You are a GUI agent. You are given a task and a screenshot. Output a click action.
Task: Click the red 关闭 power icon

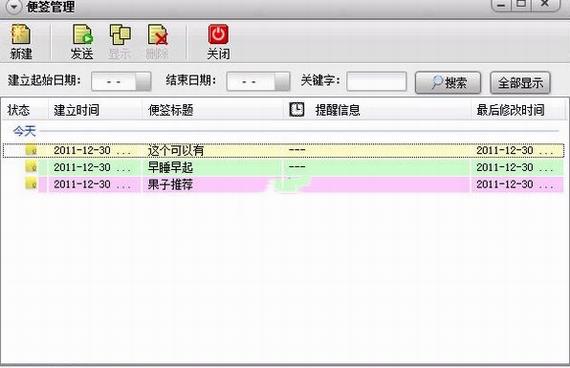tap(218, 34)
